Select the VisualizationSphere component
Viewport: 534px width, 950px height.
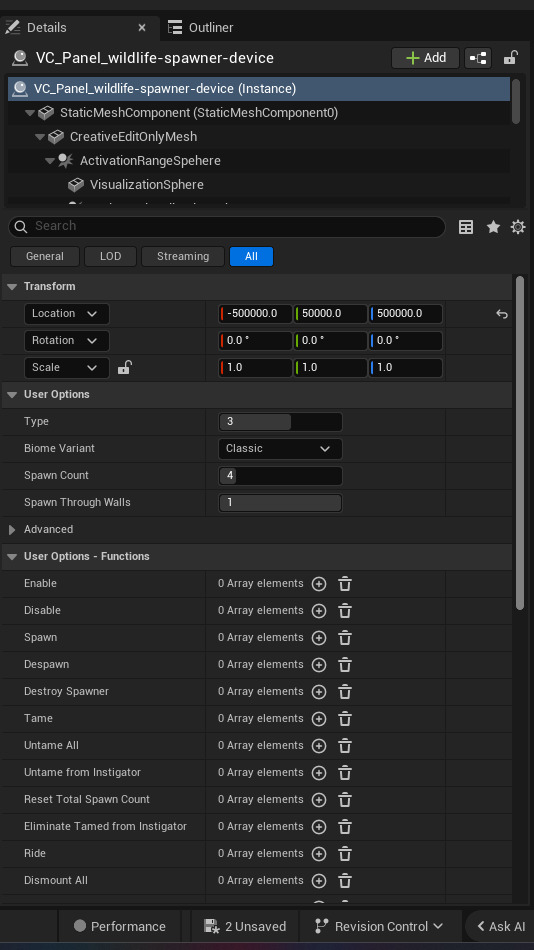(x=147, y=185)
